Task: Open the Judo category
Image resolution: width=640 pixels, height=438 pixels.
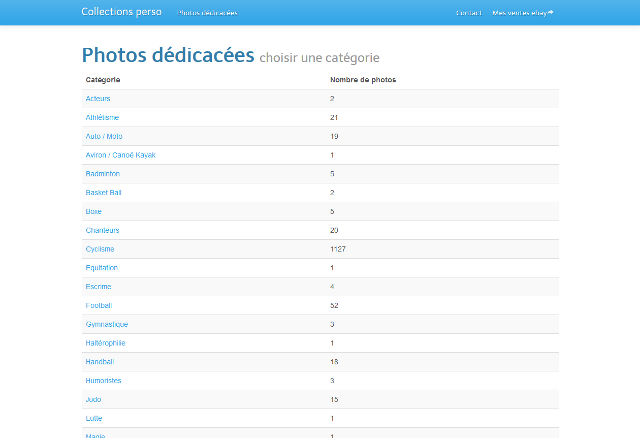Action: pos(94,399)
